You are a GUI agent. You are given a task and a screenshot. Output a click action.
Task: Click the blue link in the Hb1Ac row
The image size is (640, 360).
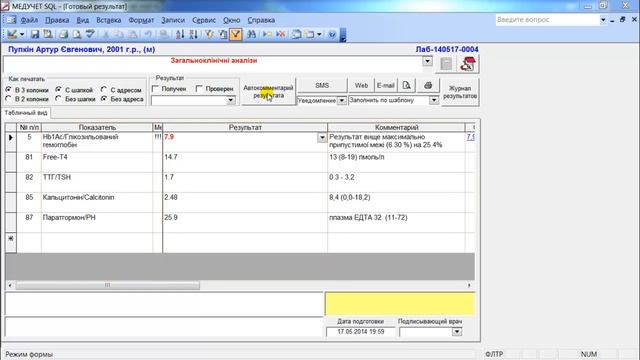click(x=471, y=137)
